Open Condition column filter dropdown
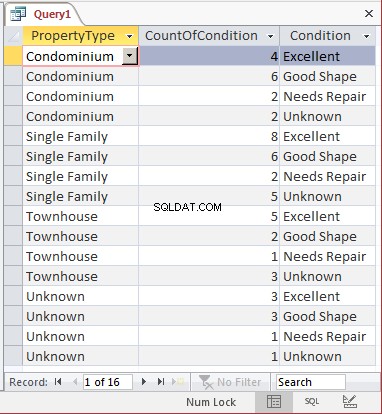The width and height of the screenshot is (382, 414). click(367, 36)
